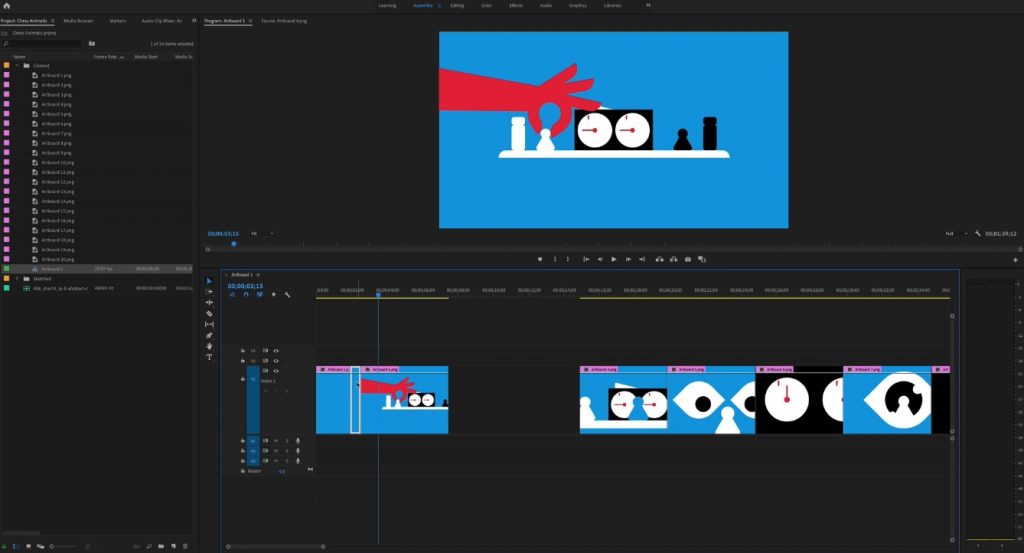Screen dimensions: 1024x553
Task: Switch to Editing workspace
Action: pos(457,5)
